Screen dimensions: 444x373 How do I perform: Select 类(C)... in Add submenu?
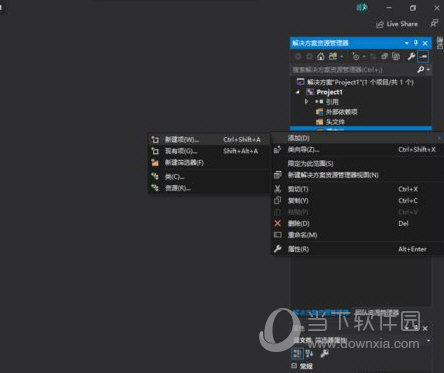click(209, 177)
